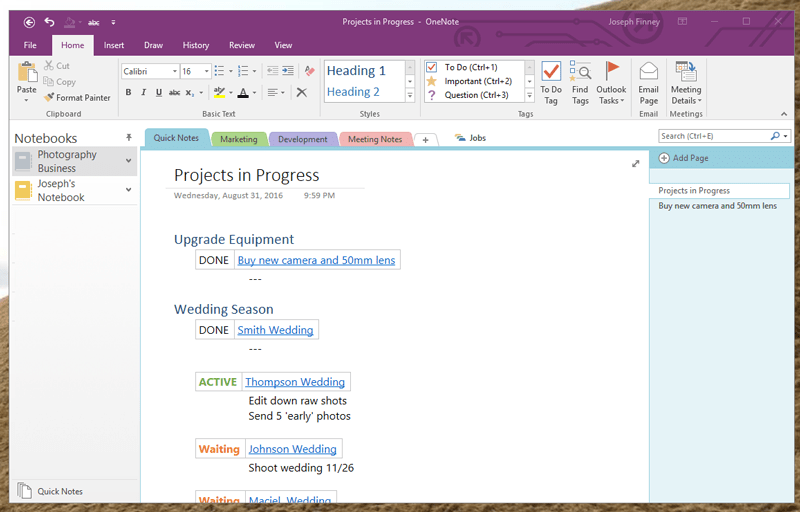Image resolution: width=800 pixels, height=512 pixels.
Task: Apply the Heading 2 style
Action: (353, 92)
